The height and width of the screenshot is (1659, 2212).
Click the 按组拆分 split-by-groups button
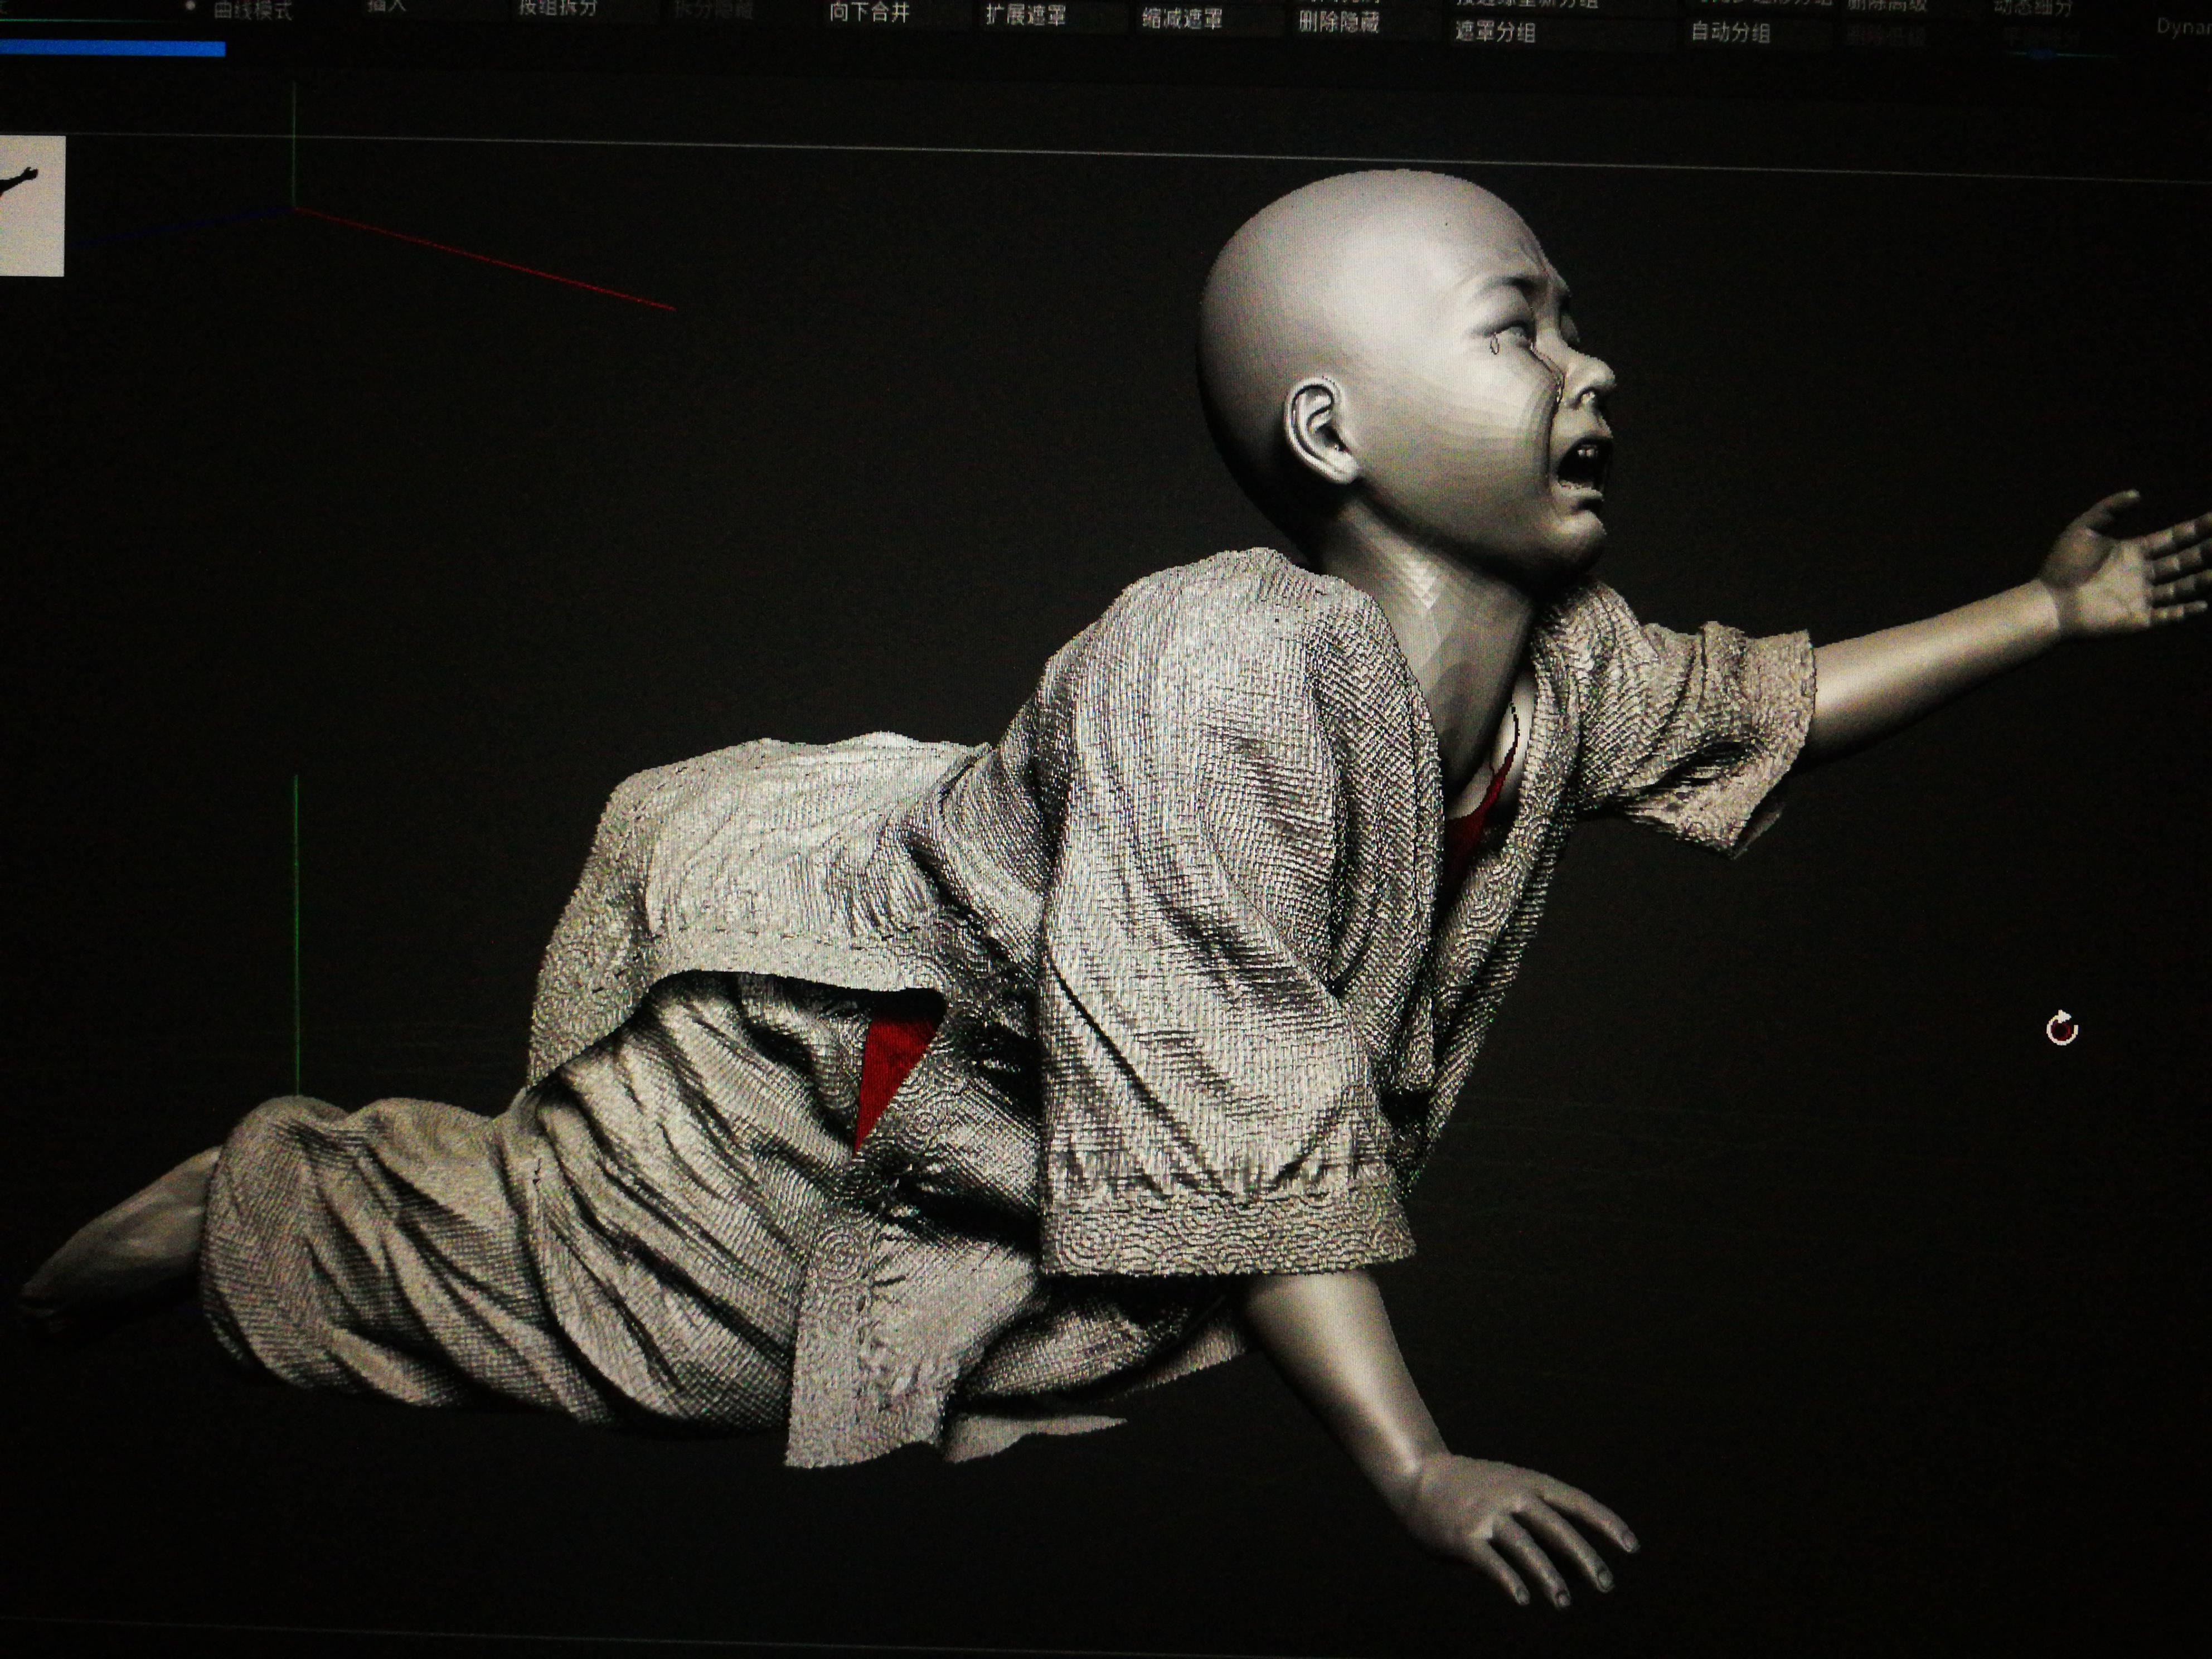click(x=557, y=7)
